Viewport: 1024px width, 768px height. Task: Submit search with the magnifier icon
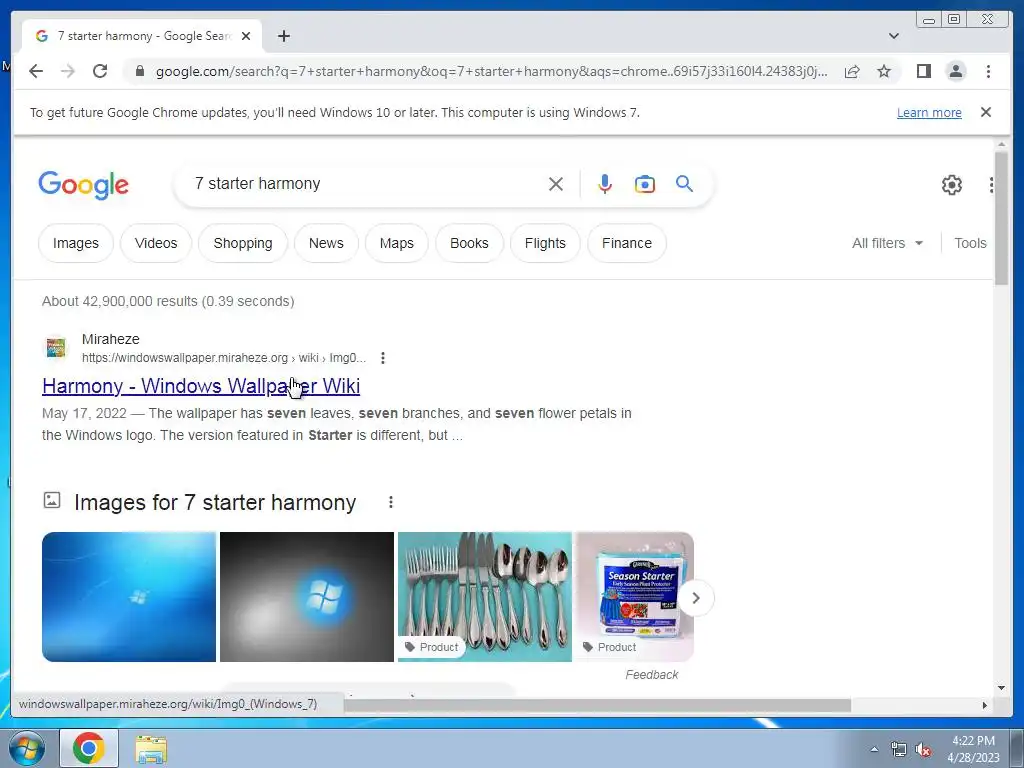click(684, 184)
